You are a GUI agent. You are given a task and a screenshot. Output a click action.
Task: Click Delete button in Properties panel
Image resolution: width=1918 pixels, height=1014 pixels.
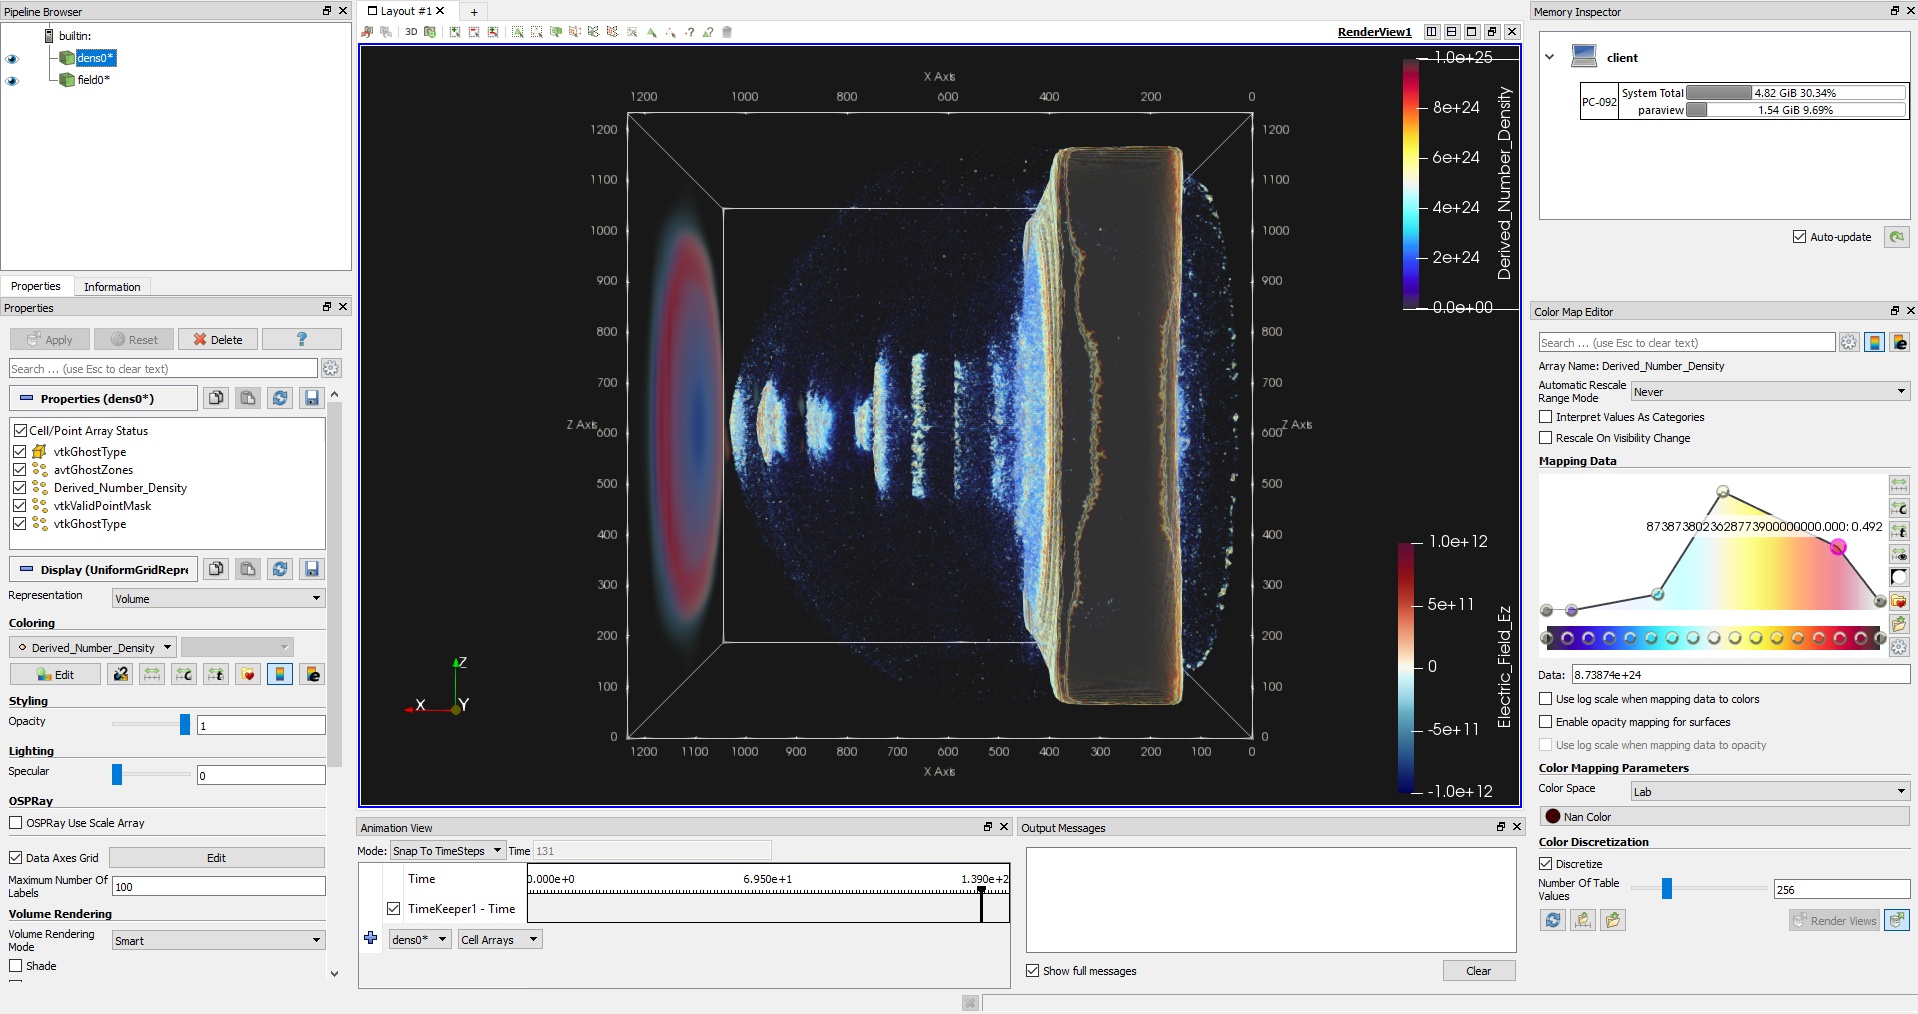(x=217, y=339)
